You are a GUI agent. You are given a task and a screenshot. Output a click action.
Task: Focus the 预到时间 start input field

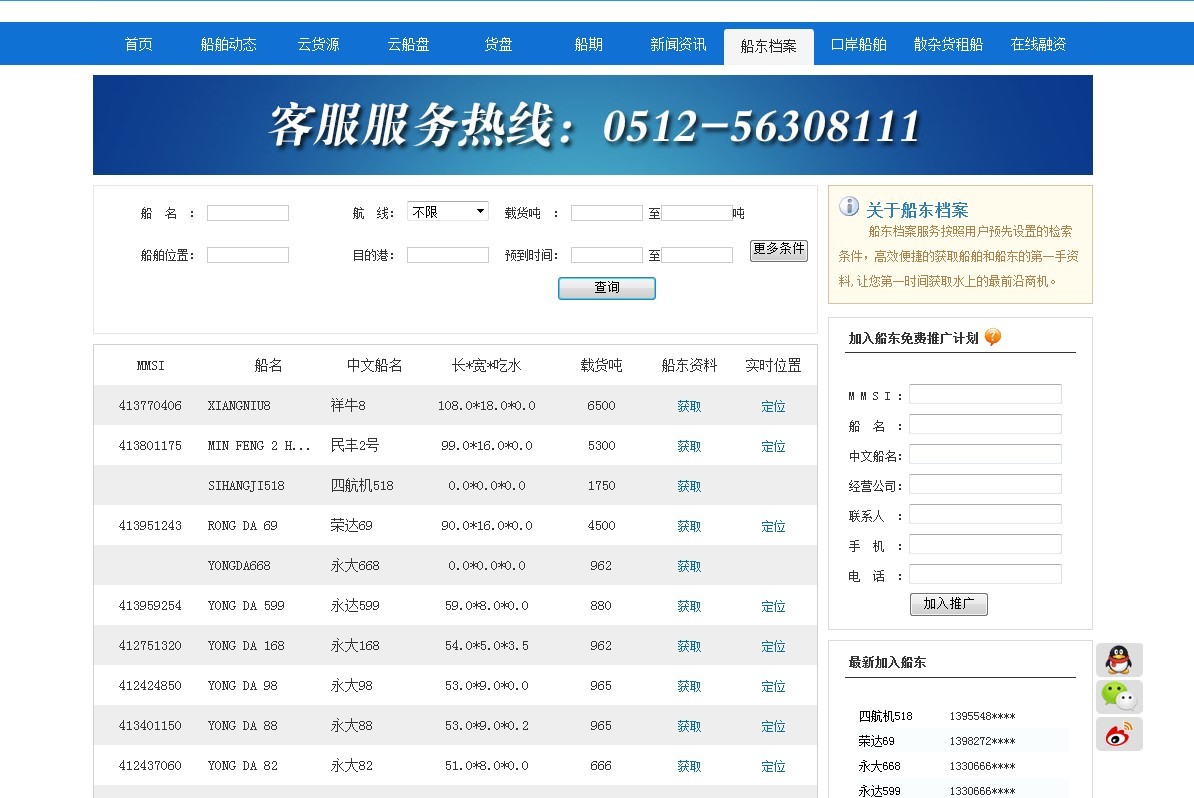(607, 255)
